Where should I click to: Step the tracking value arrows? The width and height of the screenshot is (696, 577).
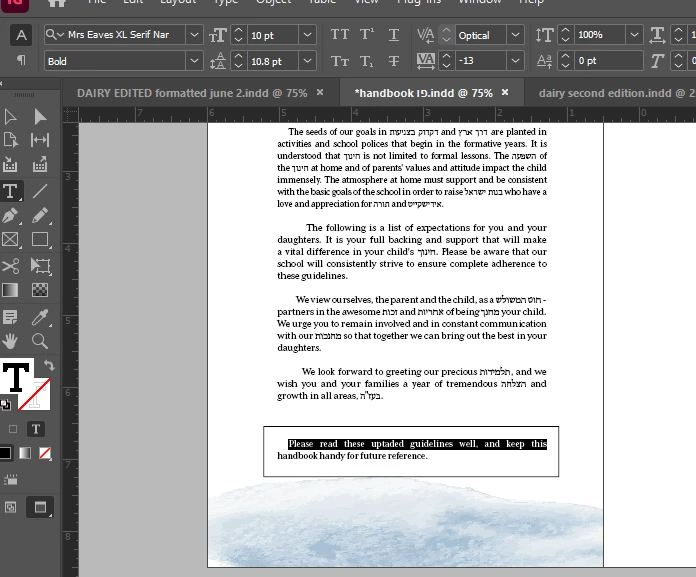[x=447, y=61]
